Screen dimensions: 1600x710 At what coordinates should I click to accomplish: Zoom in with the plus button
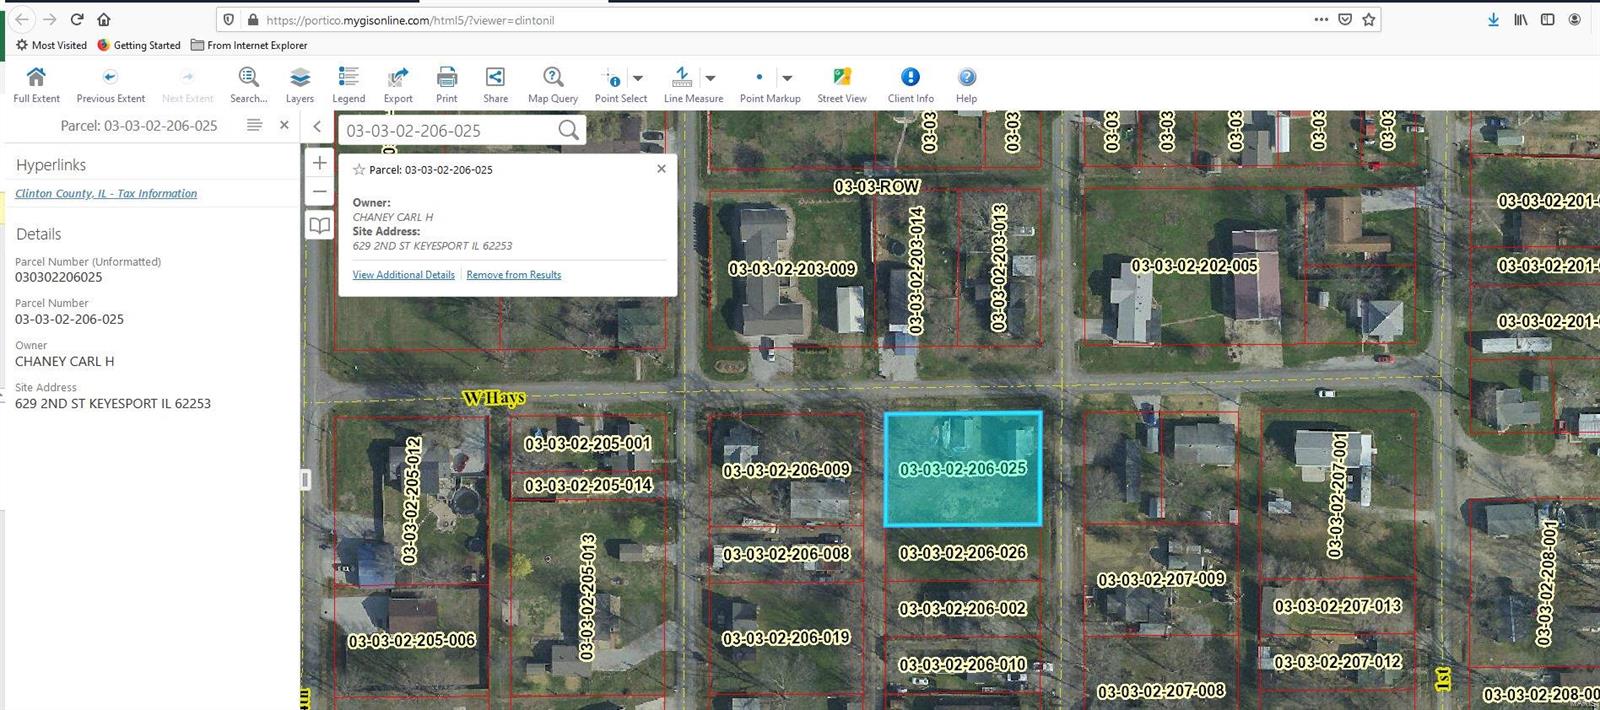pyautogui.click(x=319, y=163)
